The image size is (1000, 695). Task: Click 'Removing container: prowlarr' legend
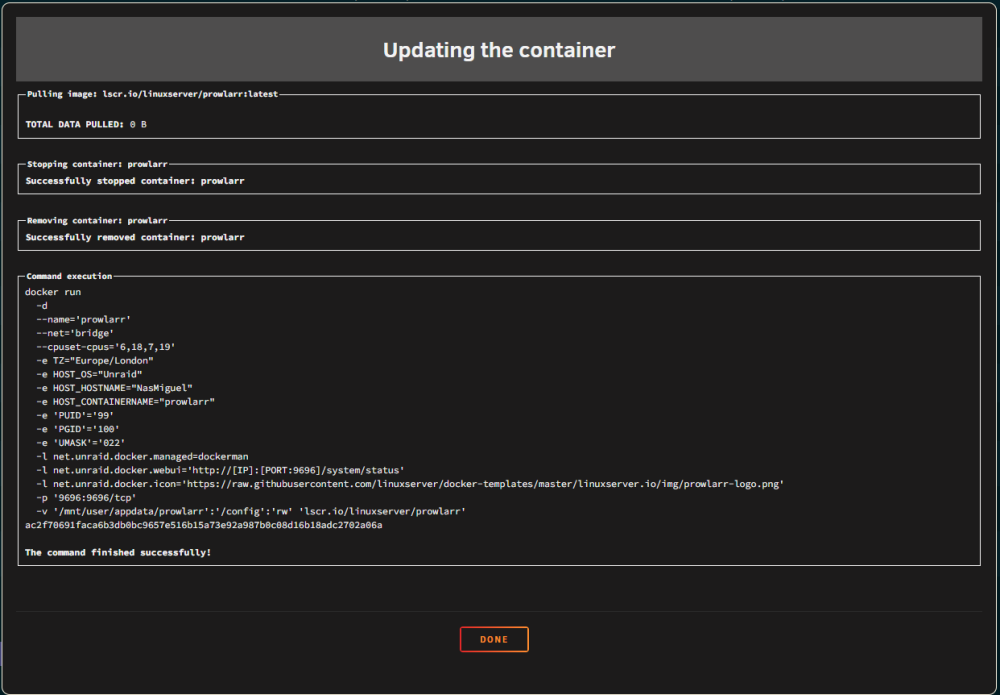tap(97, 220)
